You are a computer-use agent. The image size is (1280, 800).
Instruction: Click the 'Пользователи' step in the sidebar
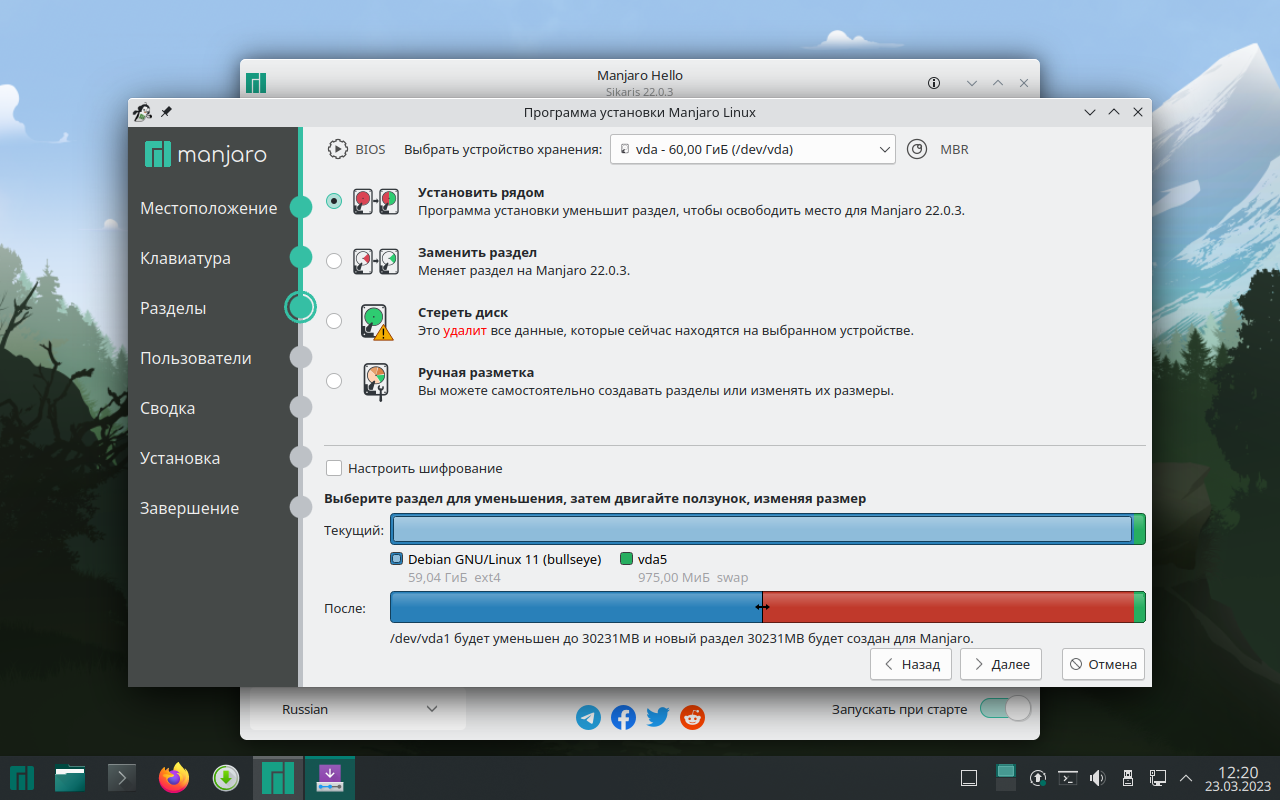point(196,358)
